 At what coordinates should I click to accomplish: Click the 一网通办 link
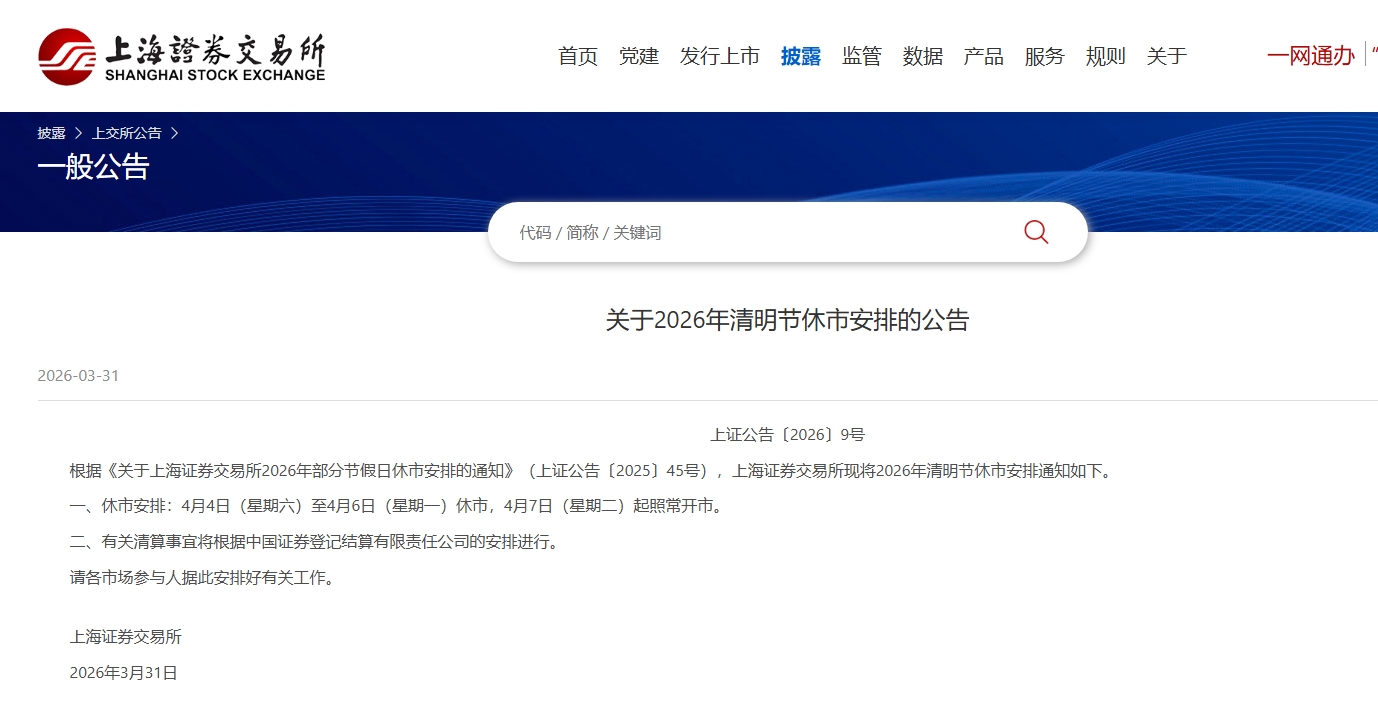[1311, 56]
